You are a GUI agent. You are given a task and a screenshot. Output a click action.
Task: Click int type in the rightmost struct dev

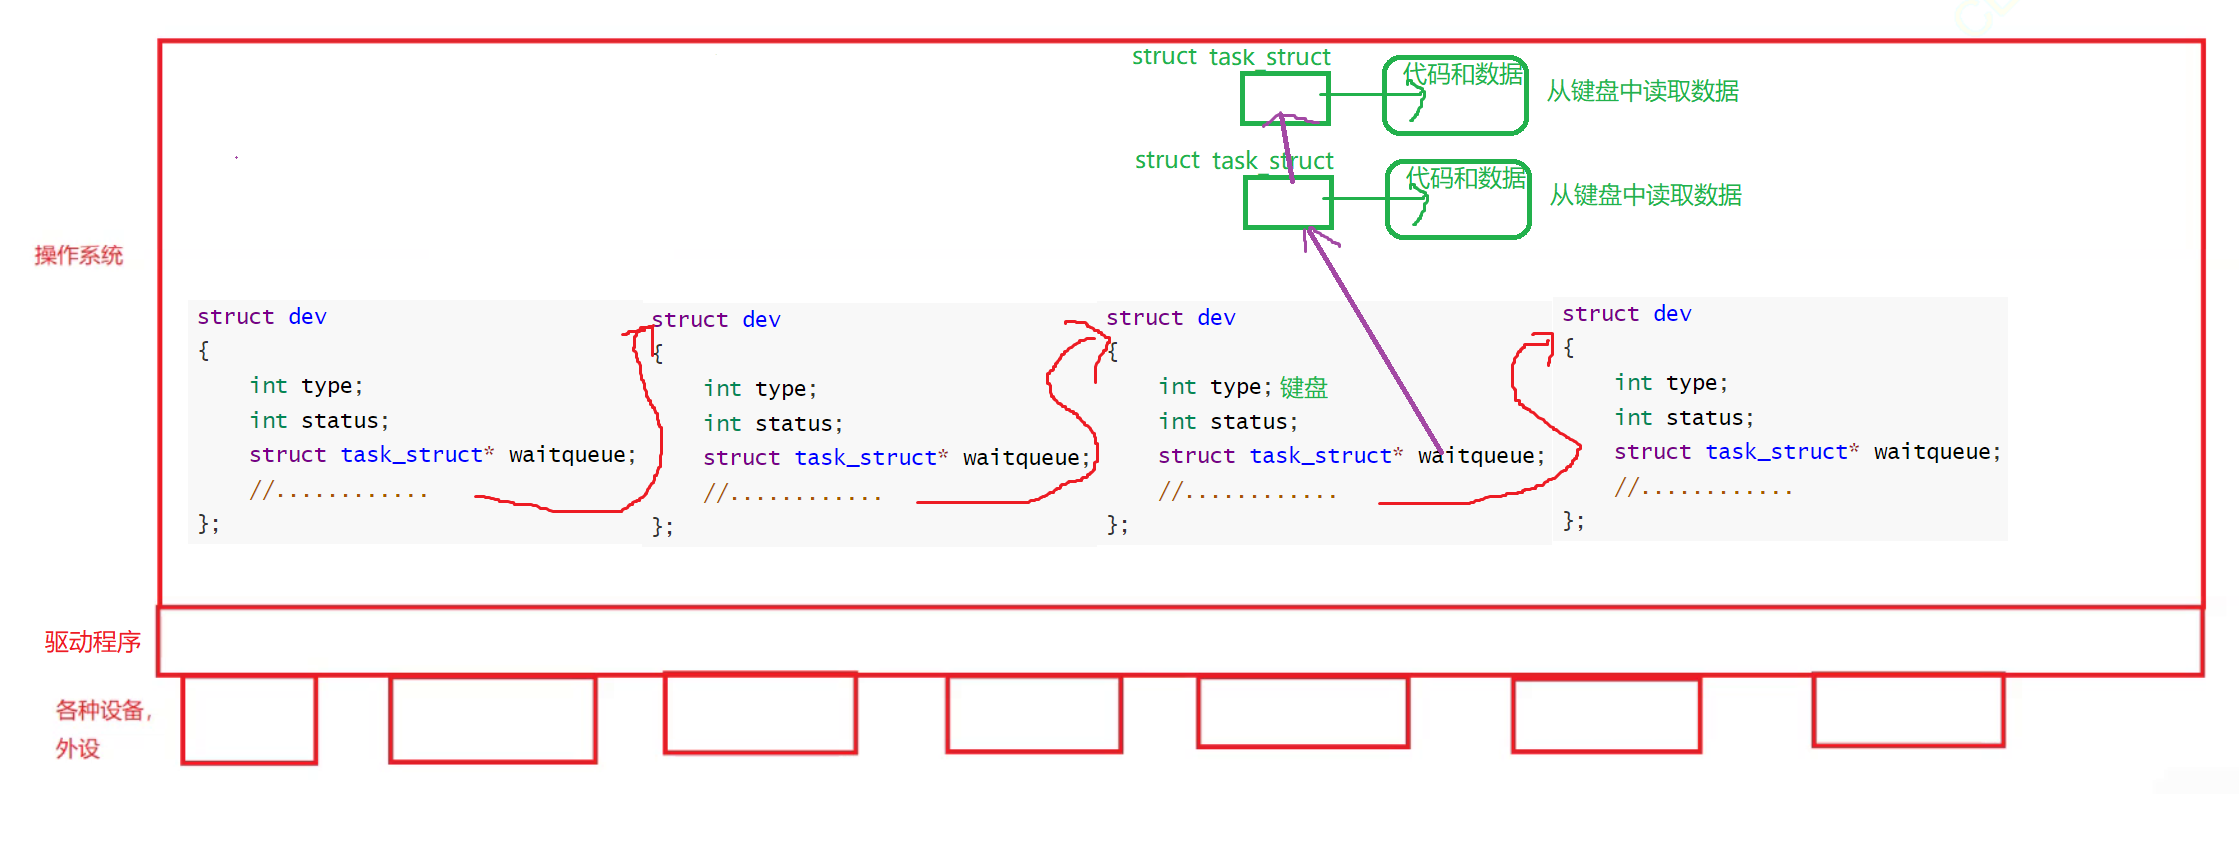[1671, 383]
